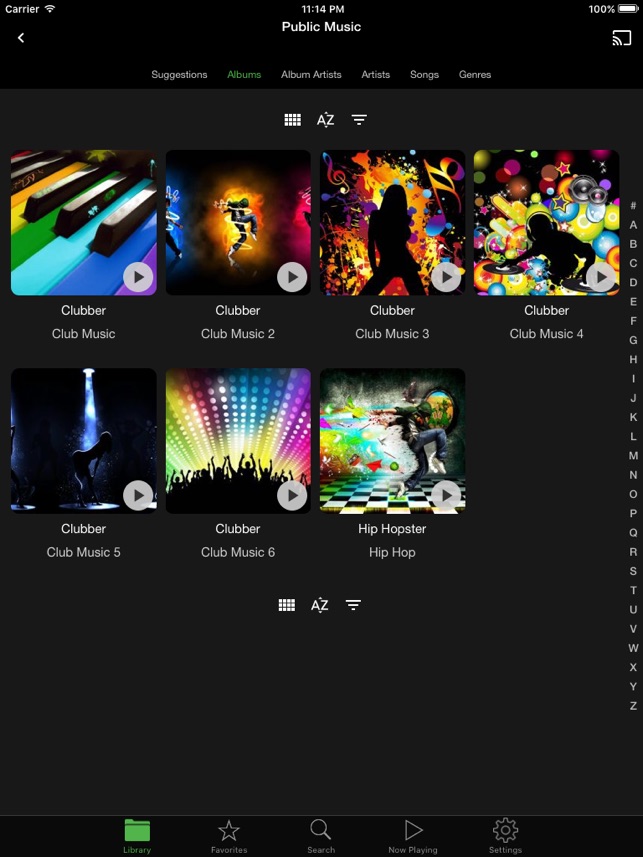Open Favorites star in bottom bar

tap(229, 836)
